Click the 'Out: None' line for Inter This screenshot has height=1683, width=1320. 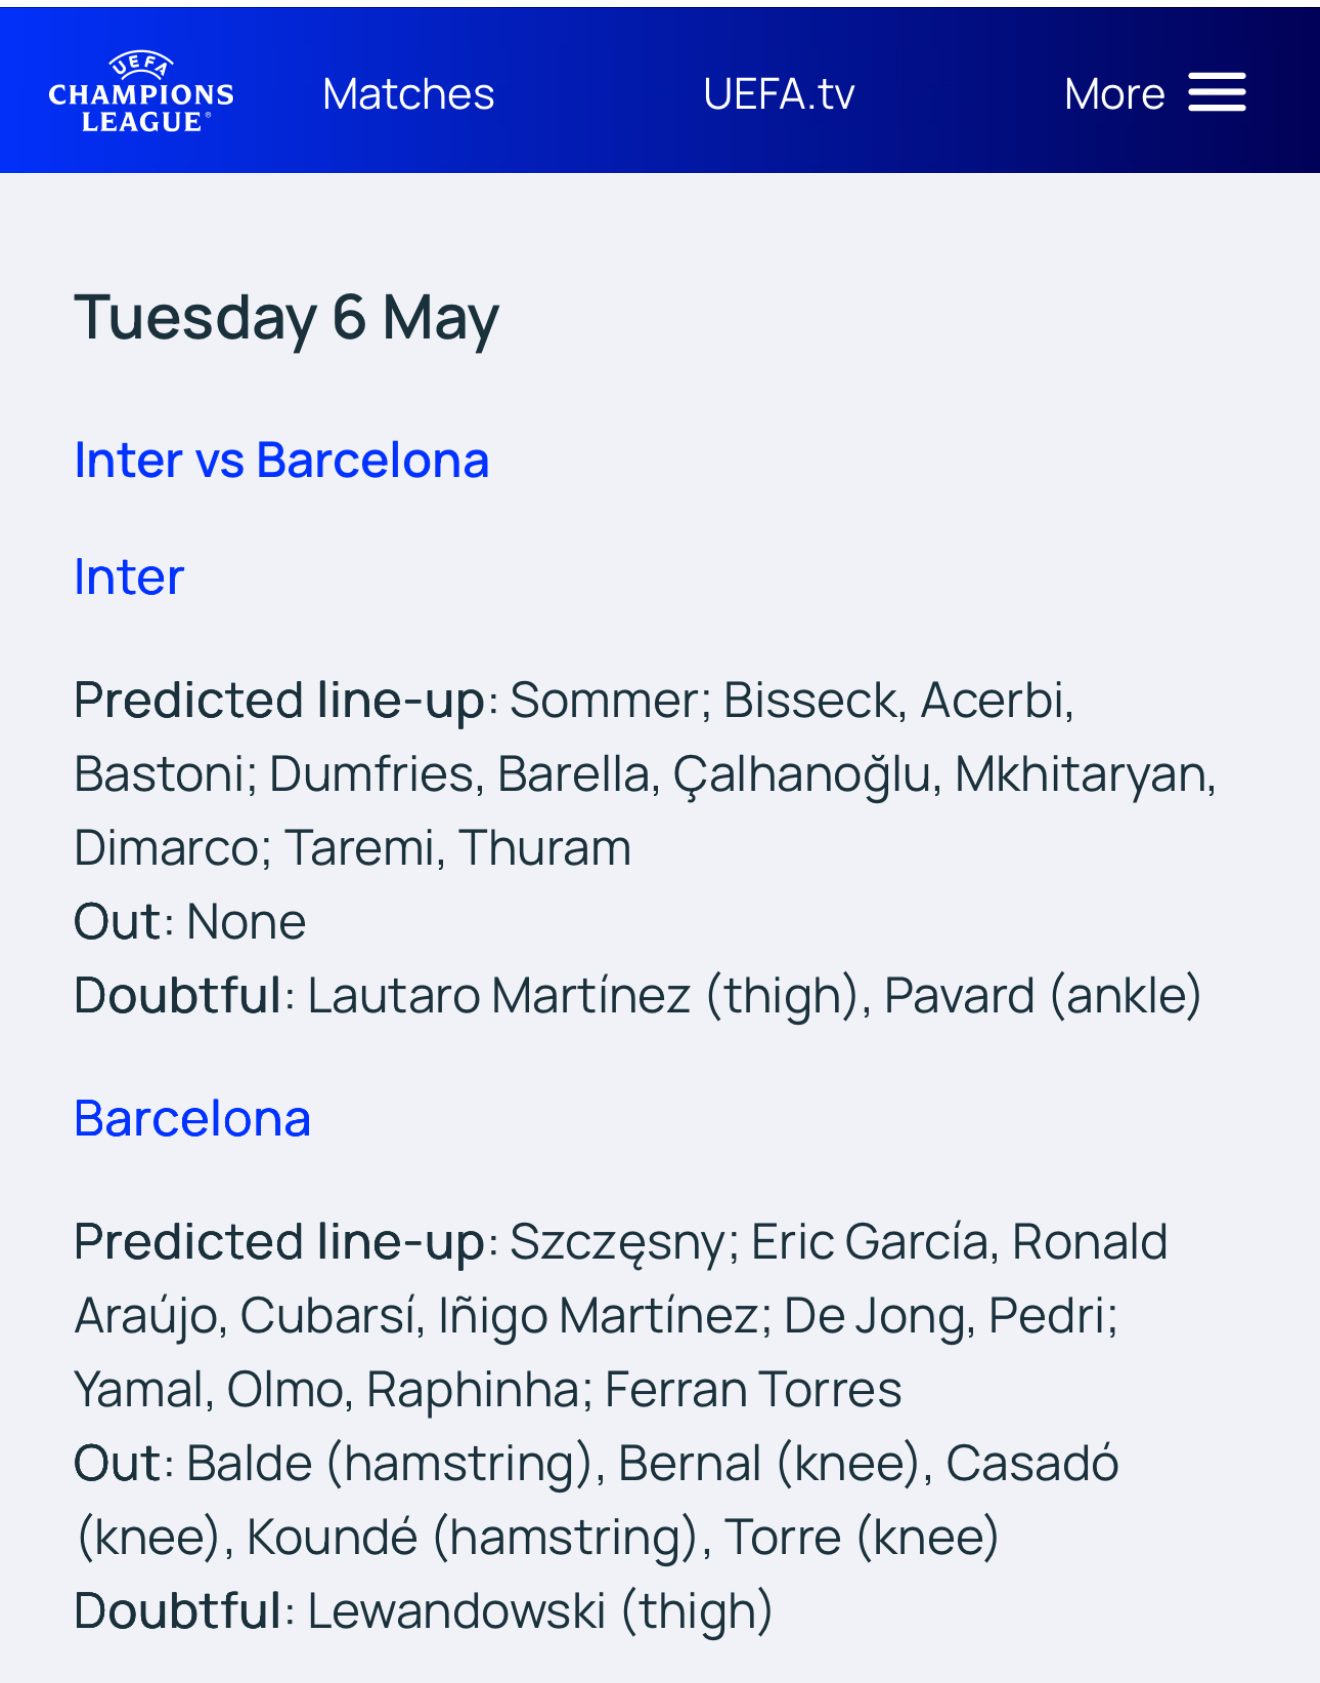[x=190, y=922]
